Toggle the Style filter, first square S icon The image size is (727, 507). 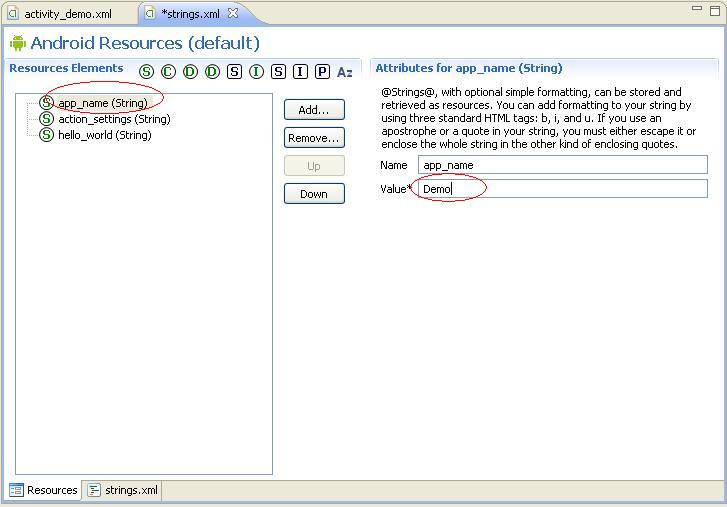[234, 72]
